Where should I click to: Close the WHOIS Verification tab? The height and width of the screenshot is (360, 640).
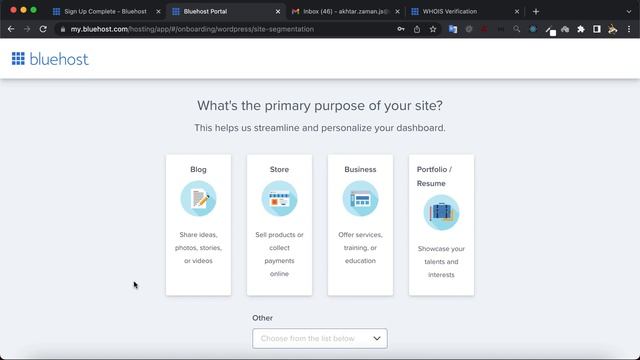point(517,11)
